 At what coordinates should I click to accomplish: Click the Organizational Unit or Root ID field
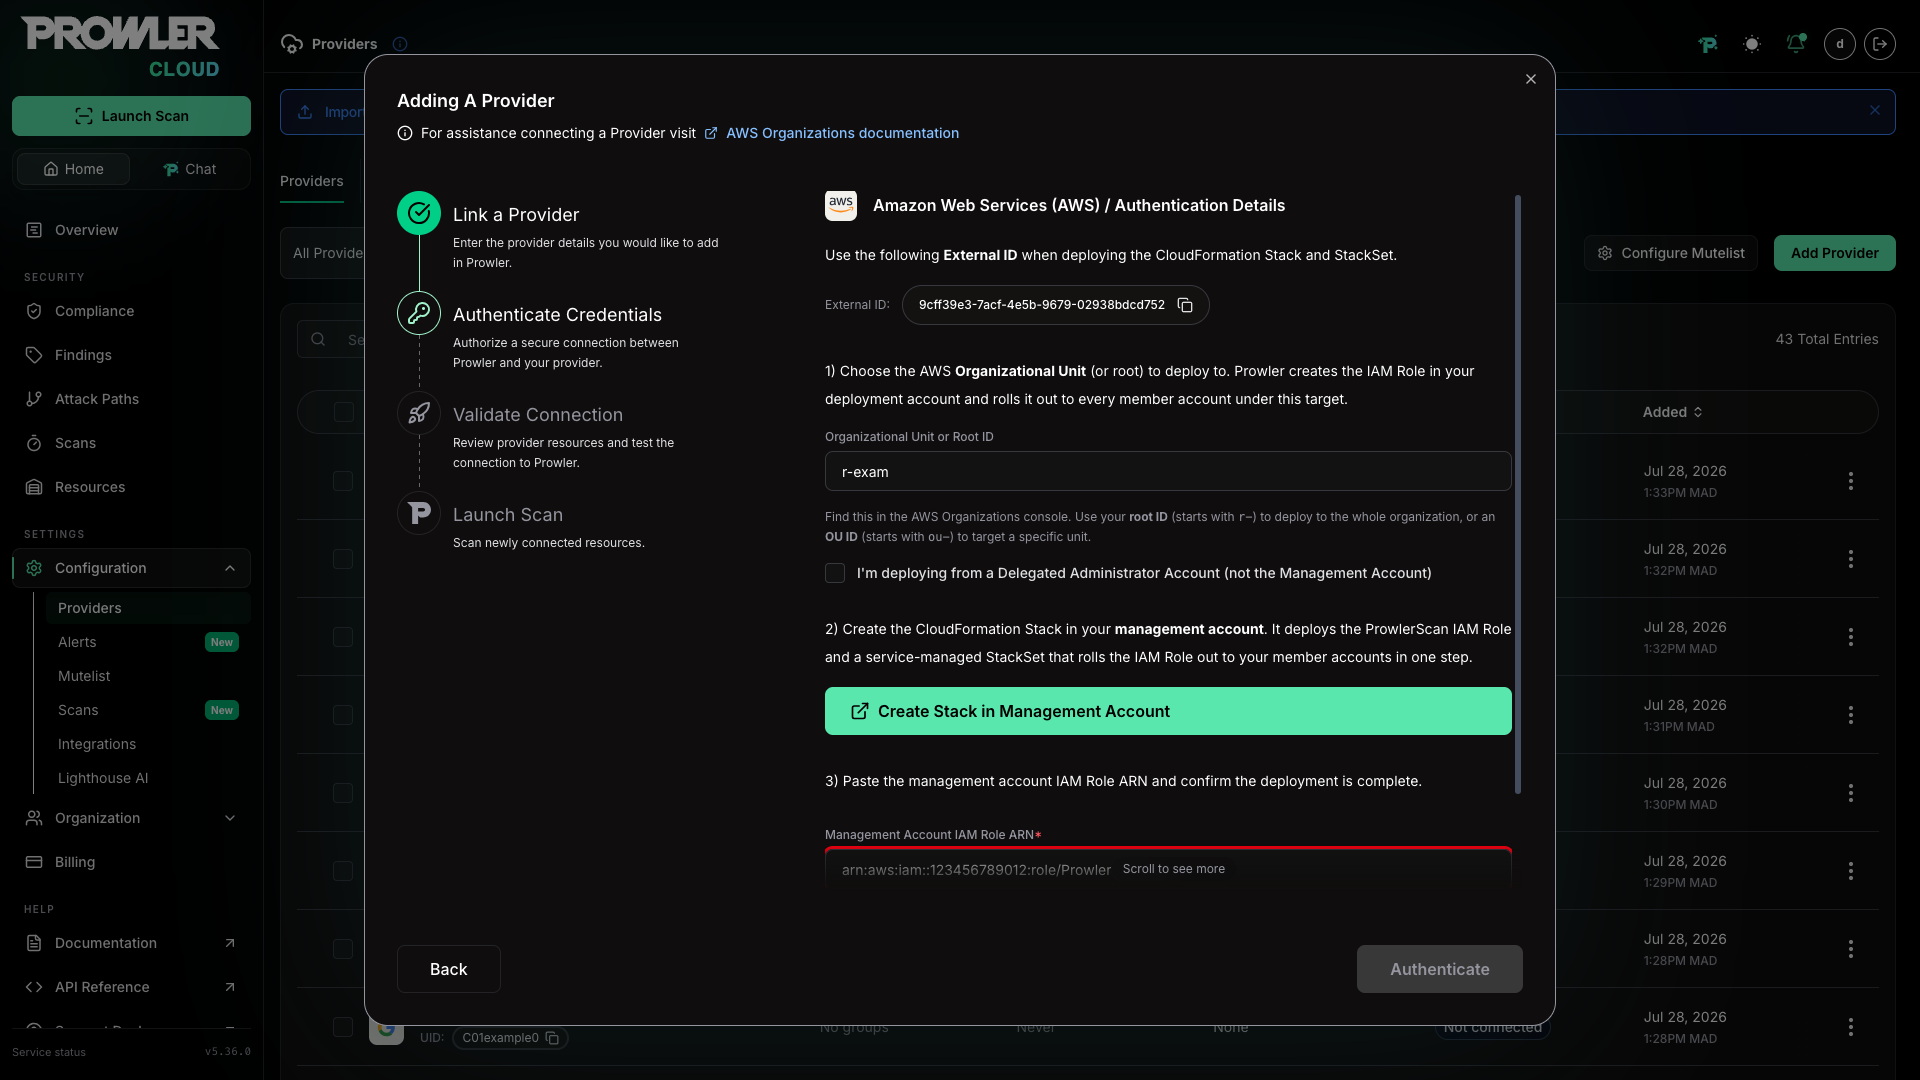(x=1168, y=471)
